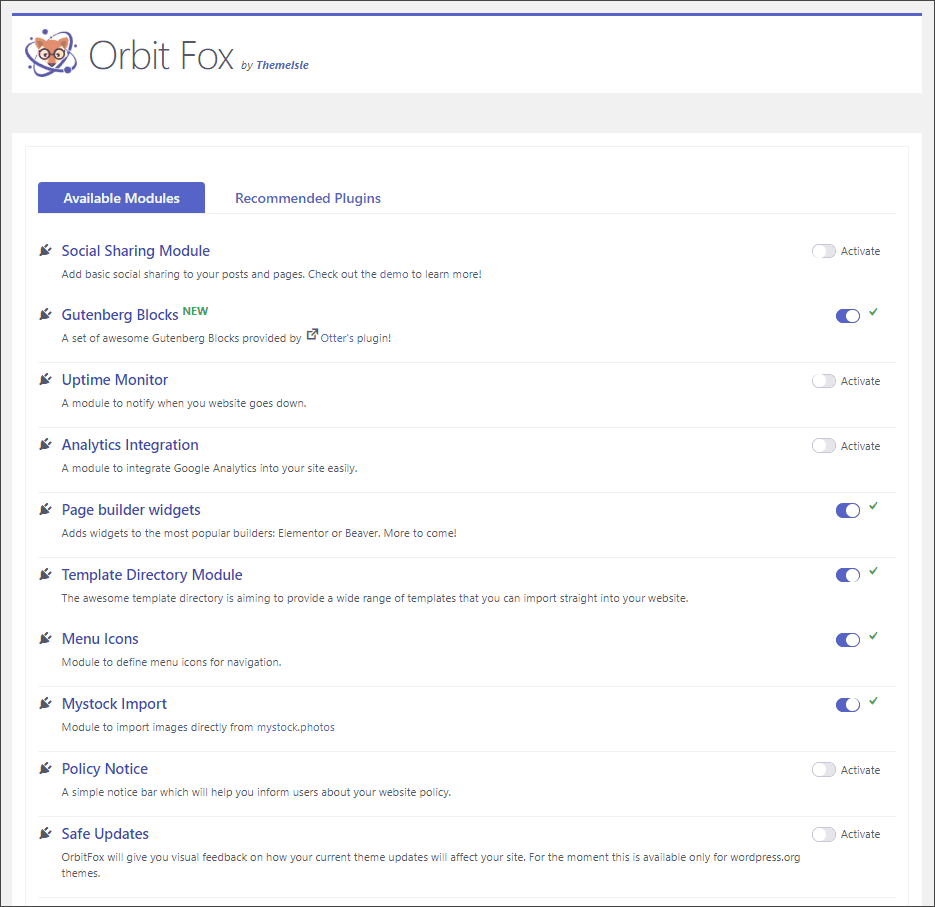Enable the Safe Updates toggle
Screen dimensions: 935x907
823,835
